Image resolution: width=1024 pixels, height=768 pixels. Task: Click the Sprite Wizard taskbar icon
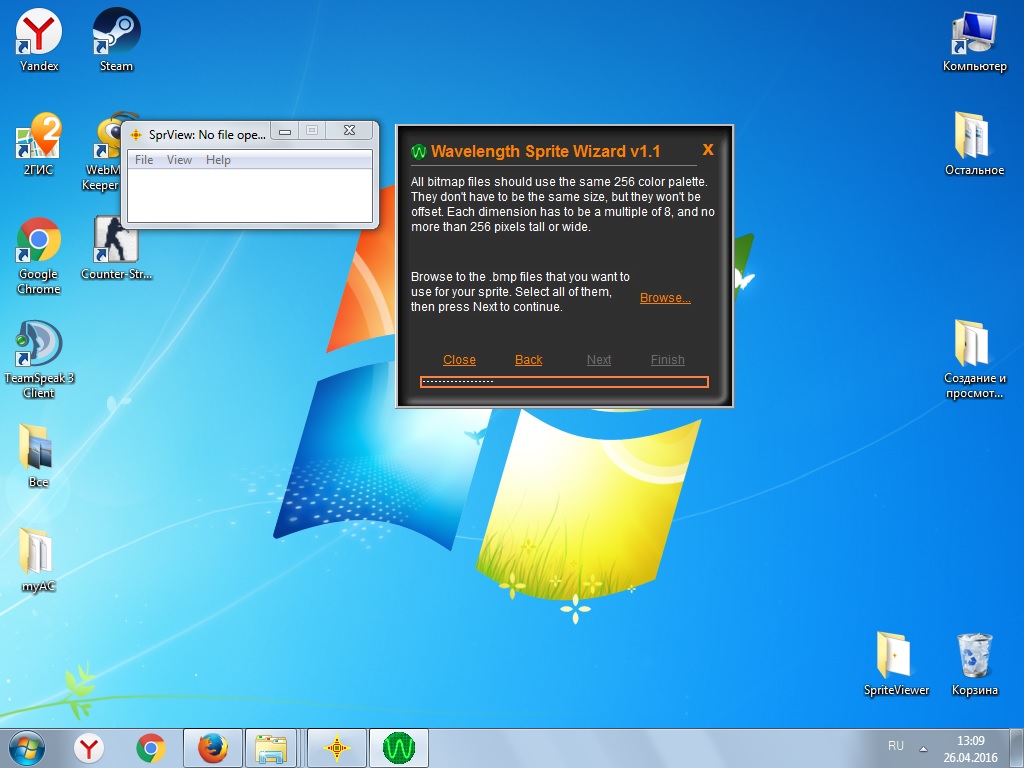coord(399,747)
